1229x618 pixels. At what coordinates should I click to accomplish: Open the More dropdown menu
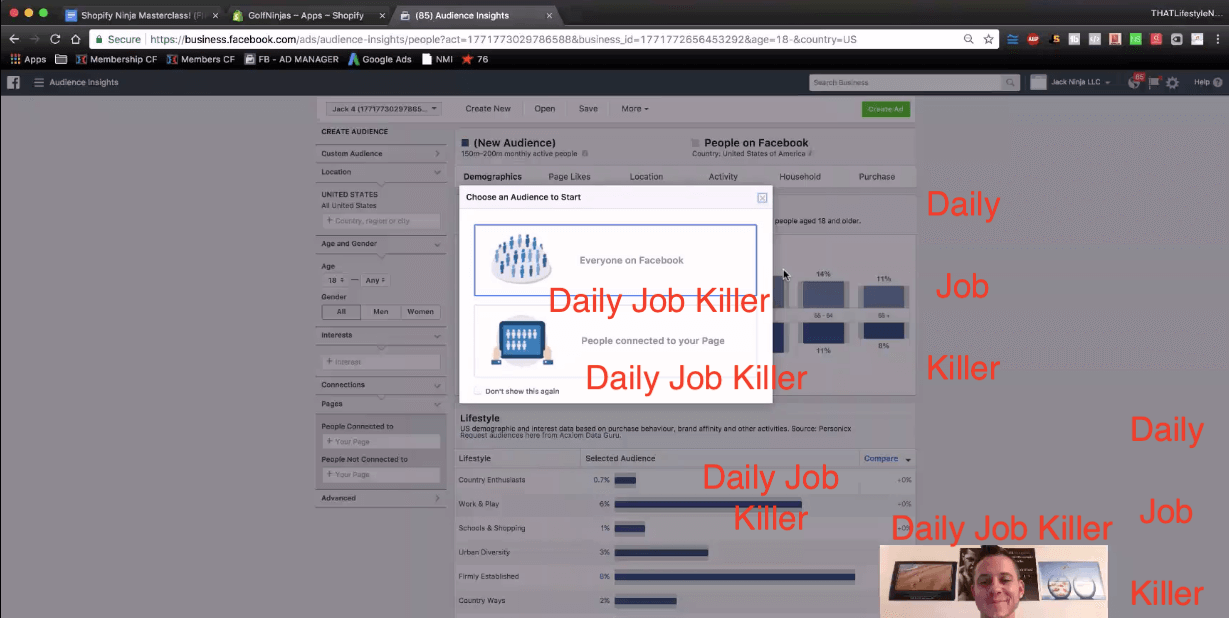(634, 109)
